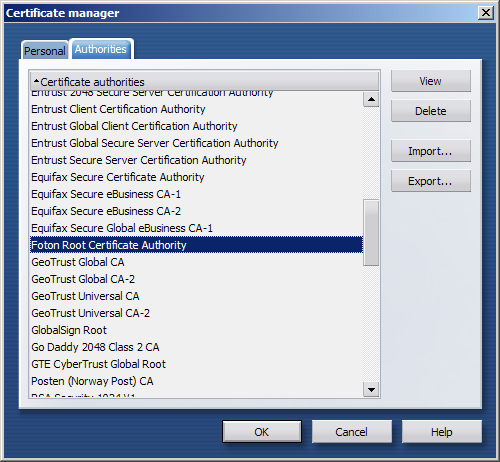This screenshot has width=500, height=462.
Task: Select Foton Root Certificate Authority entry
Action: coord(196,245)
